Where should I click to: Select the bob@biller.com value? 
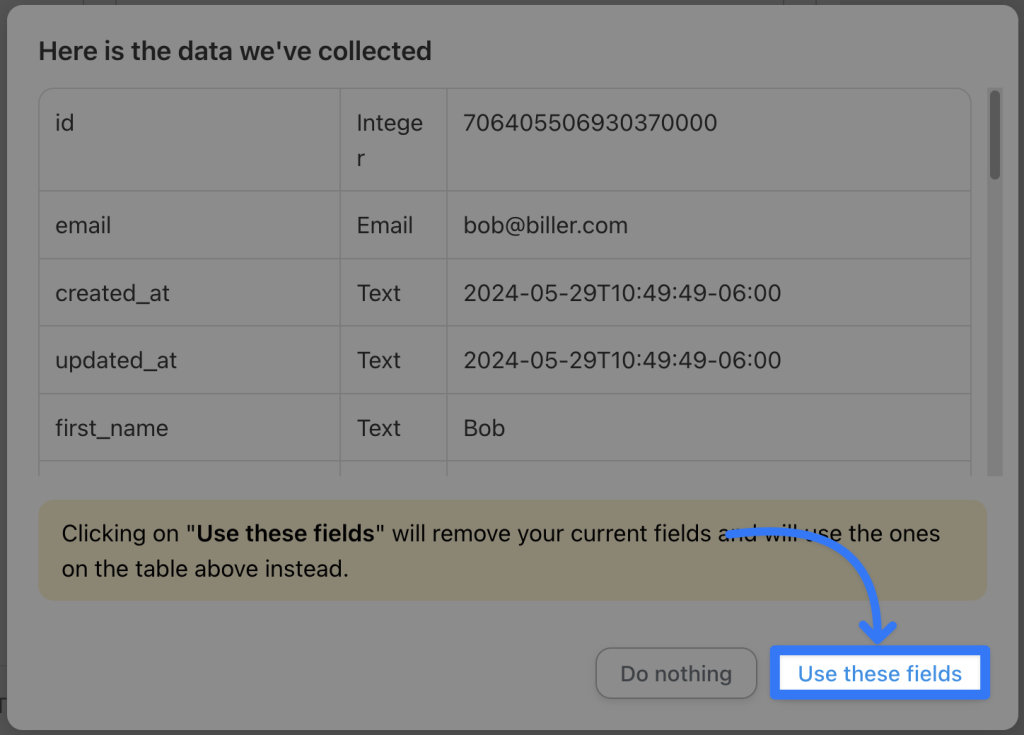click(x=545, y=226)
